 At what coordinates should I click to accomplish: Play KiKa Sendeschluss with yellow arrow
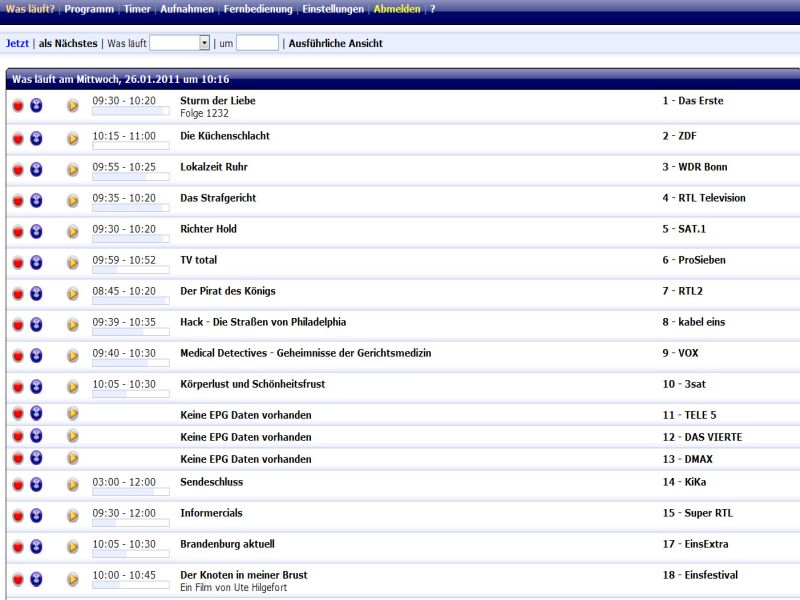pyautogui.click(x=72, y=484)
